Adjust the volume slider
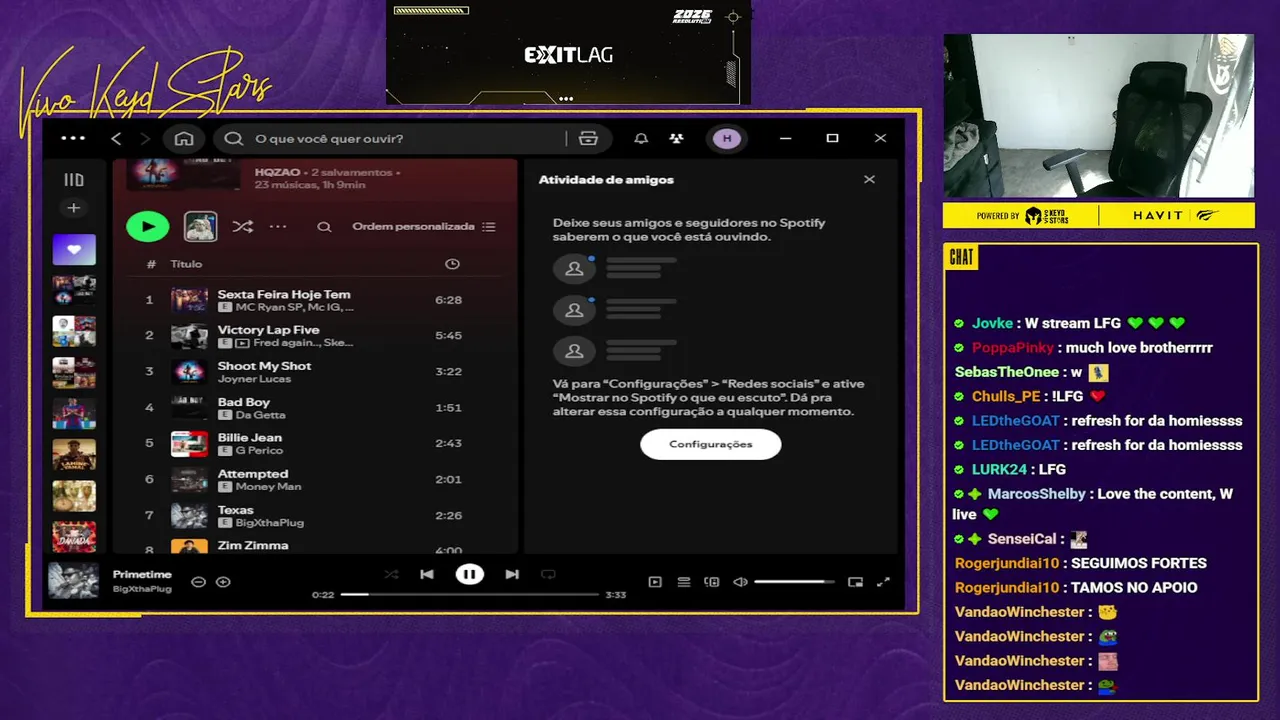This screenshot has width=1280, height=720. click(x=795, y=581)
